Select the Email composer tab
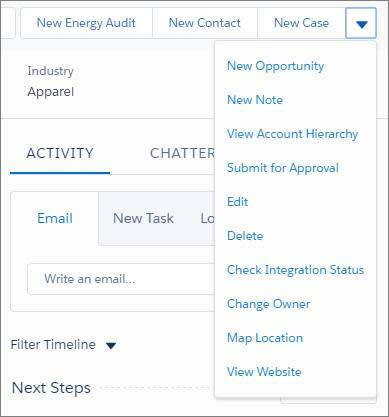The image size is (389, 417). (55, 218)
